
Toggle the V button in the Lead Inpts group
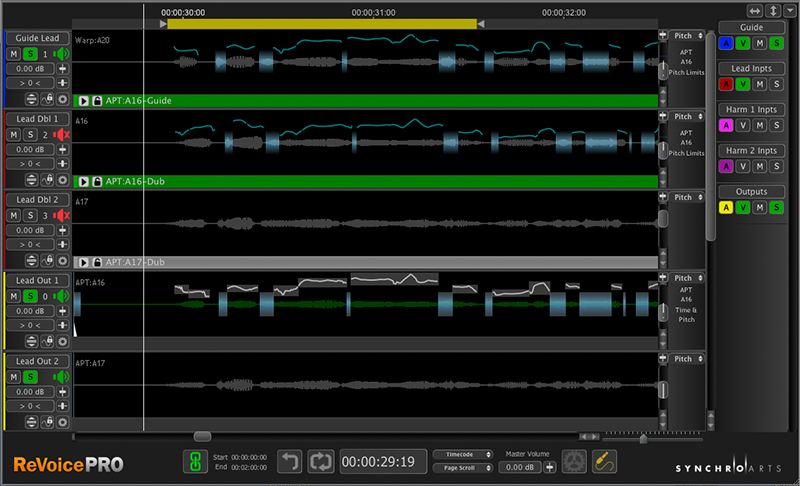click(x=742, y=84)
